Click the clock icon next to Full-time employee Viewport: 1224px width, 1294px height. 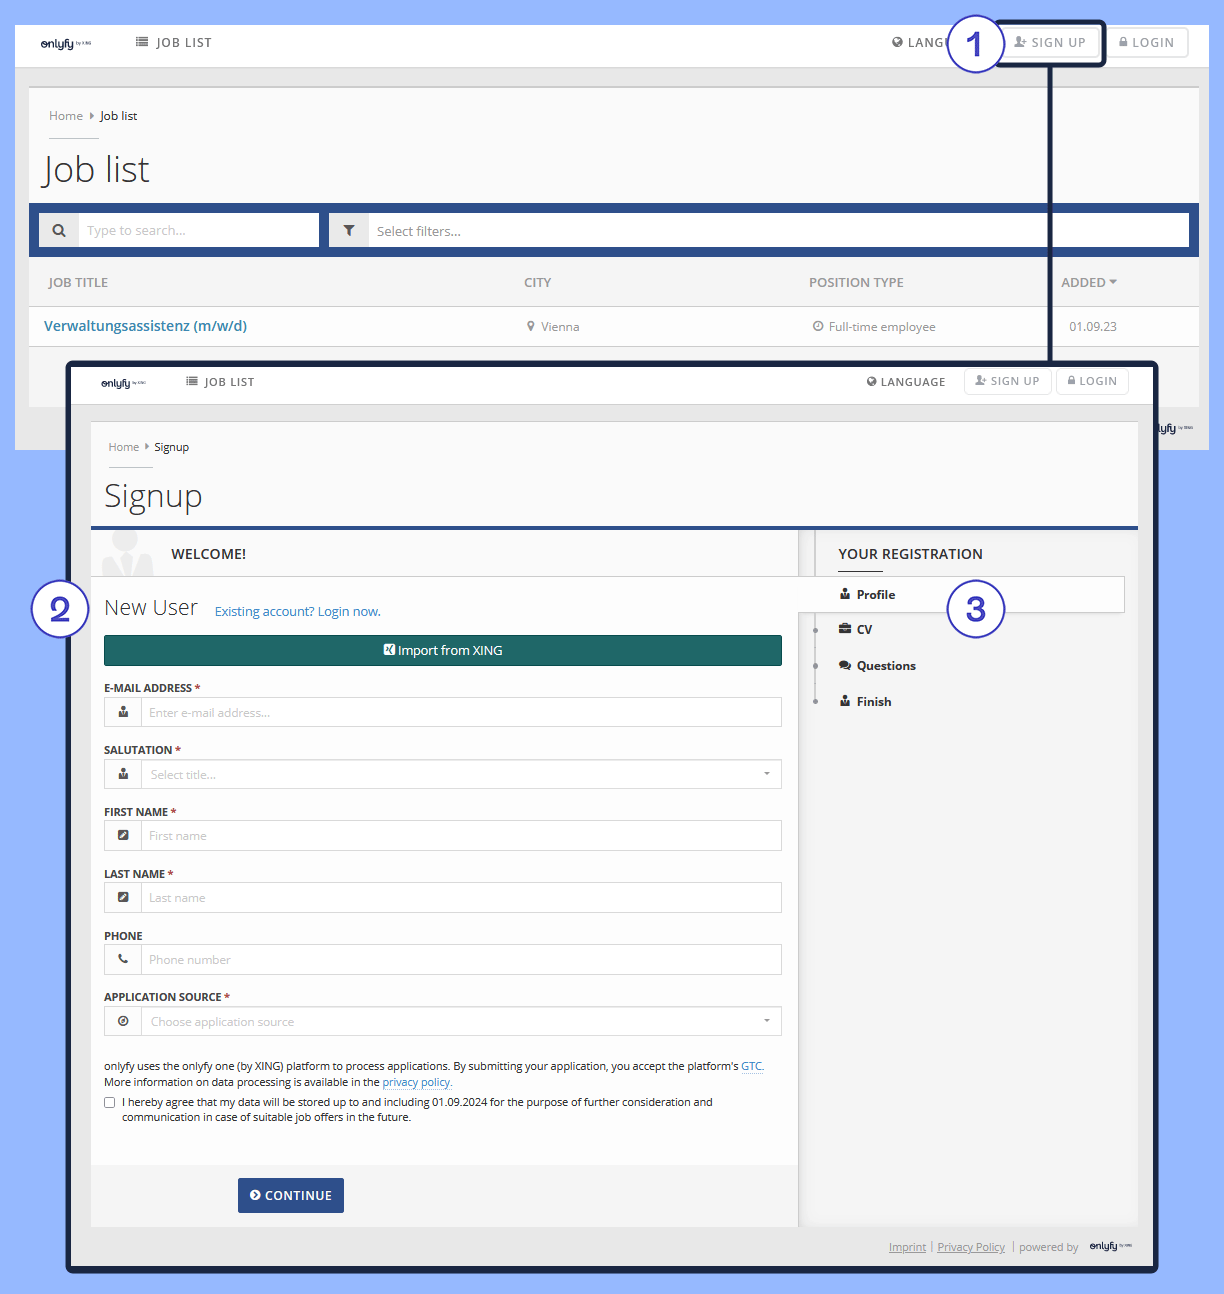[817, 326]
